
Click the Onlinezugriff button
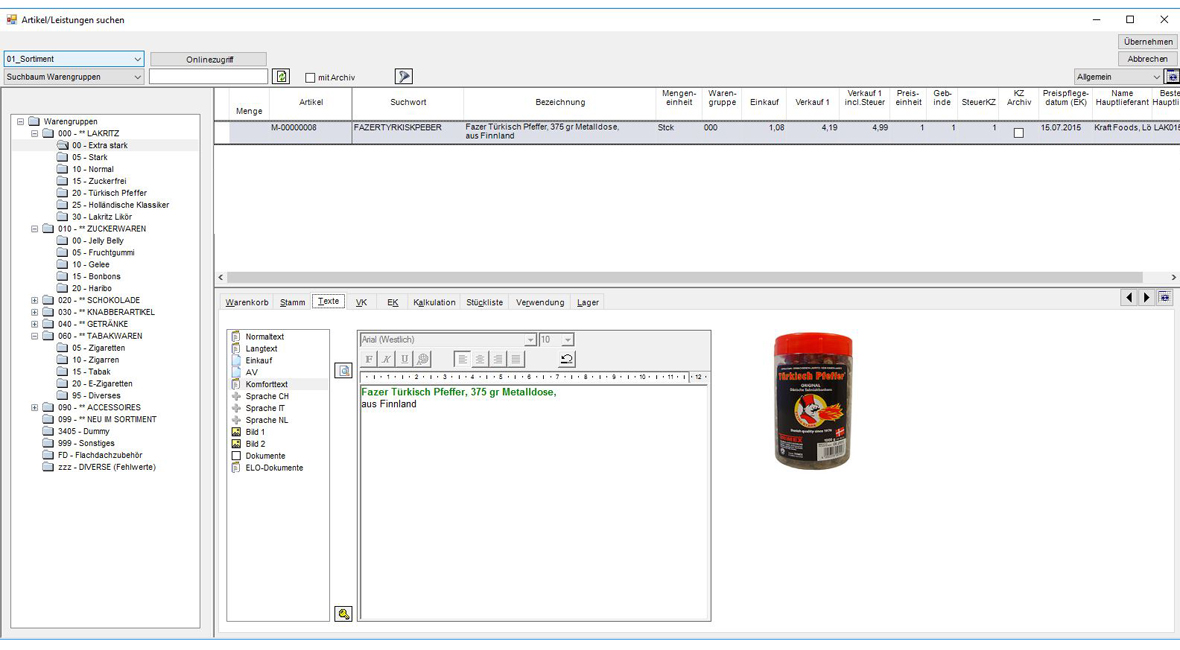click(x=208, y=59)
